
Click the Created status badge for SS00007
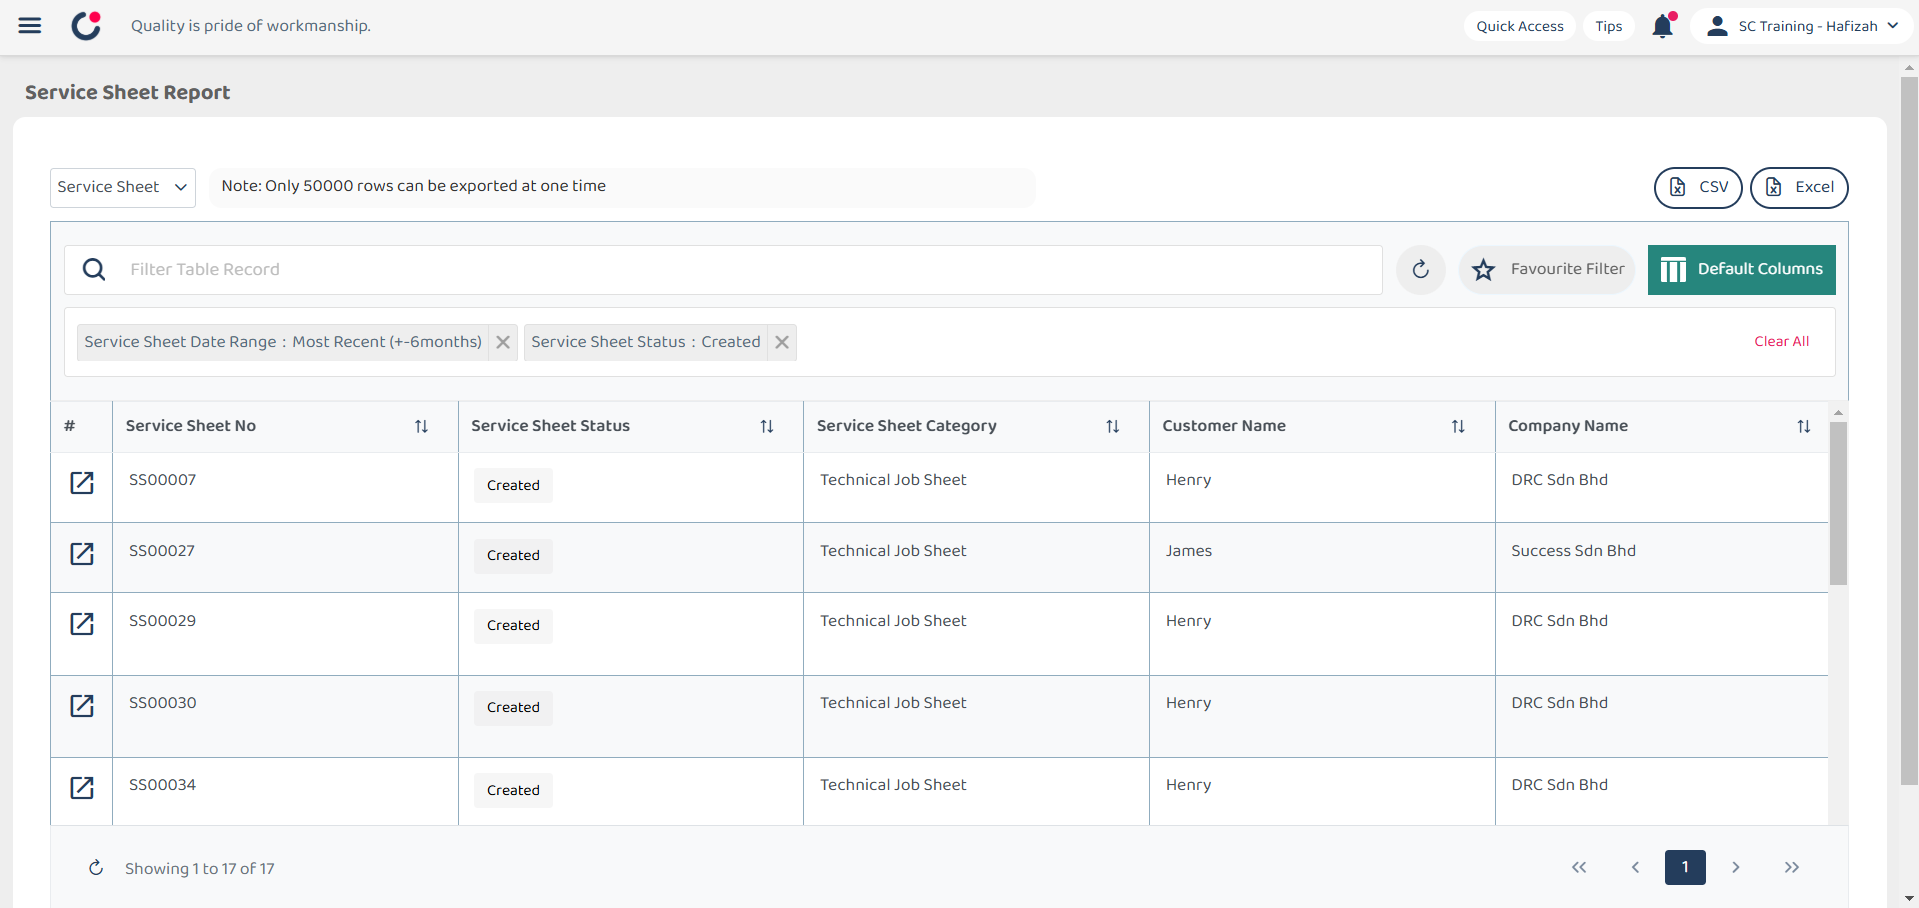pyautogui.click(x=513, y=485)
